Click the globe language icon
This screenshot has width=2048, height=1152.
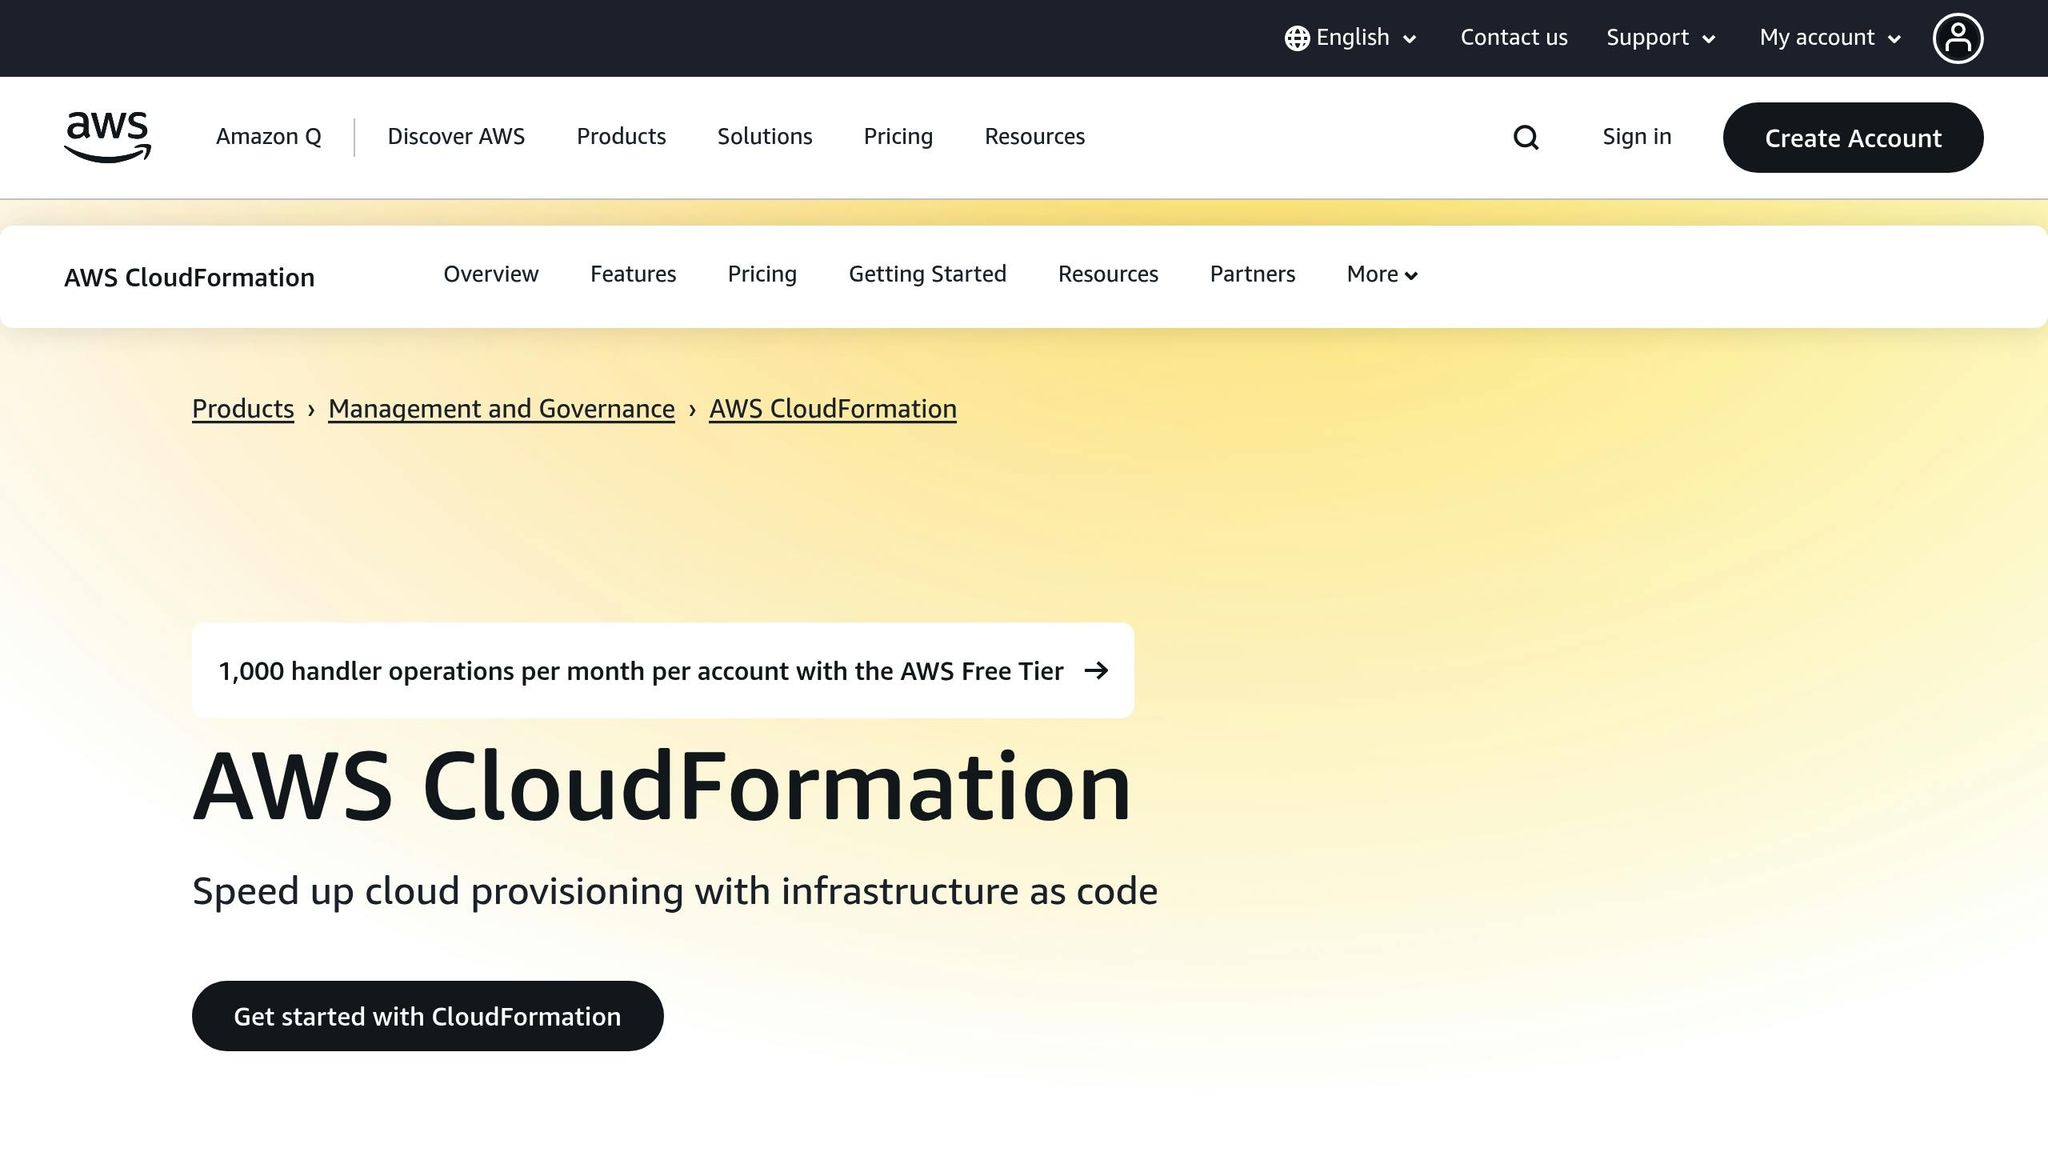pyautogui.click(x=1297, y=38)
